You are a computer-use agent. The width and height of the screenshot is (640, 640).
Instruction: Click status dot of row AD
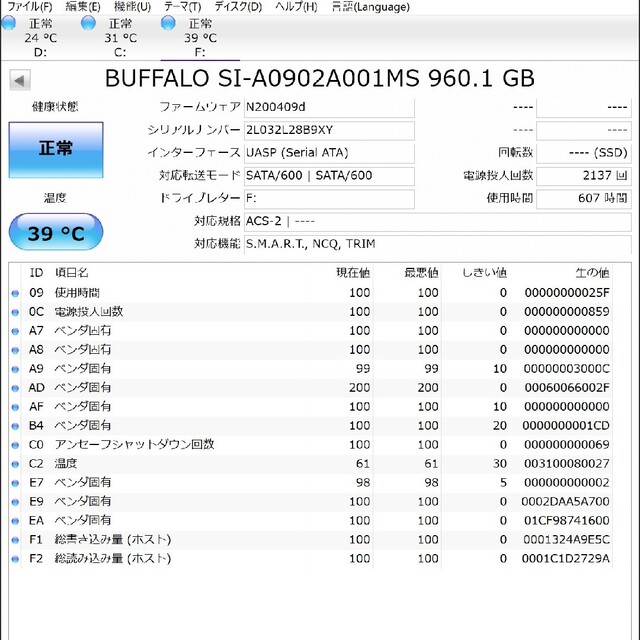pos(15,389)
